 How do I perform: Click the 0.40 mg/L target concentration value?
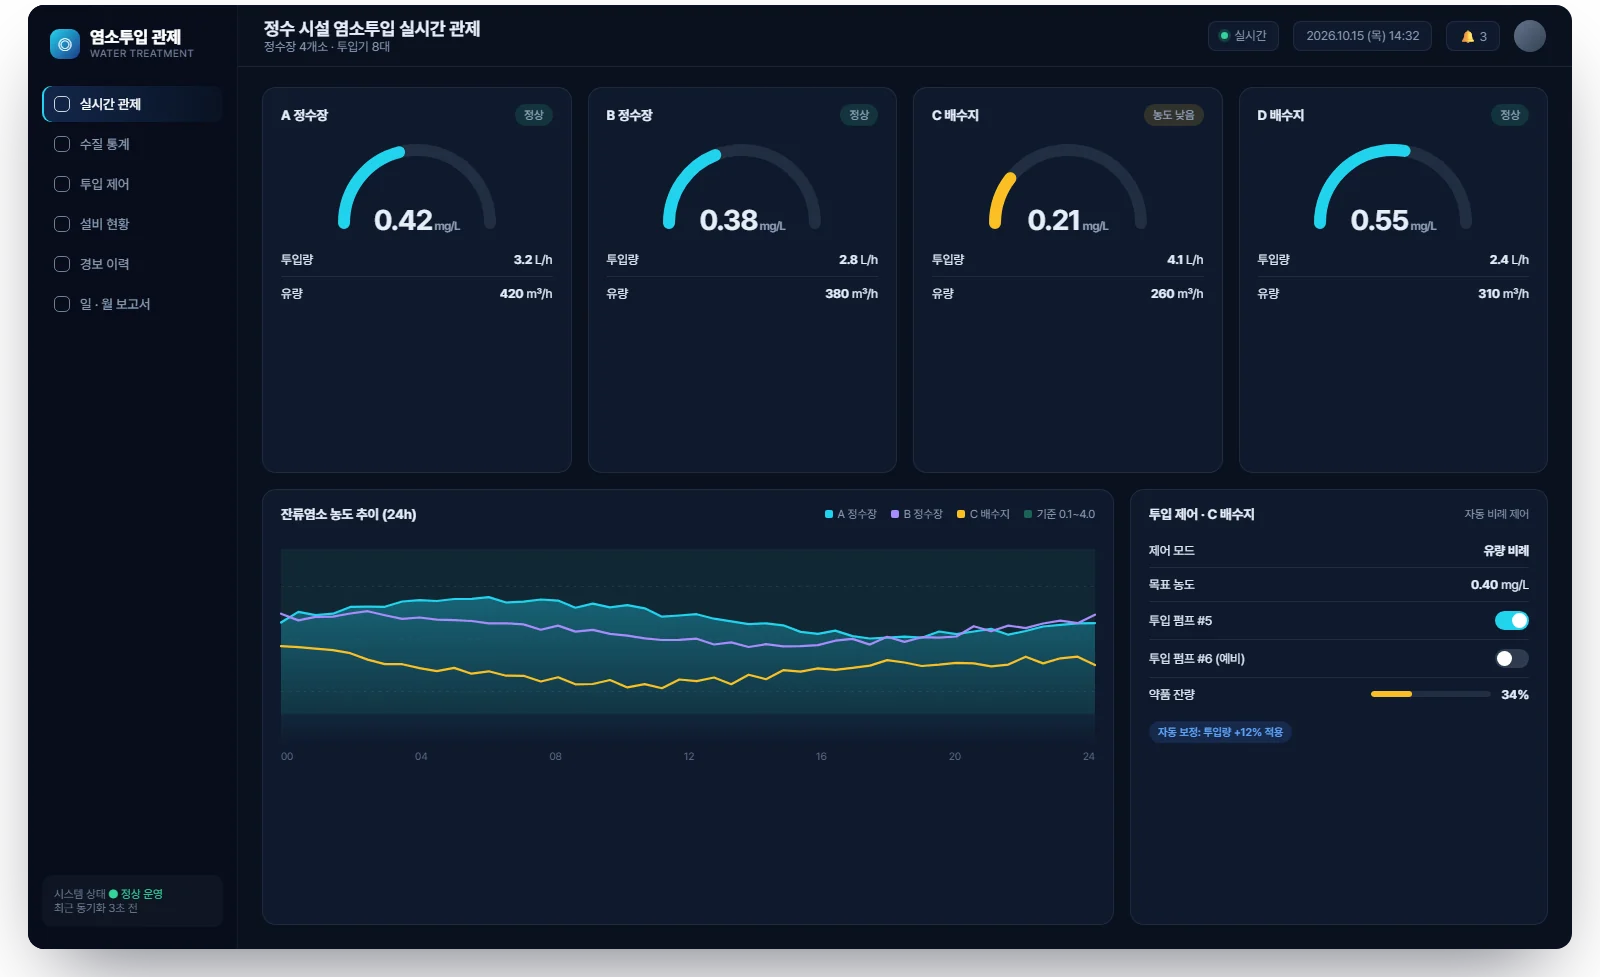[x=1500, y=585]
